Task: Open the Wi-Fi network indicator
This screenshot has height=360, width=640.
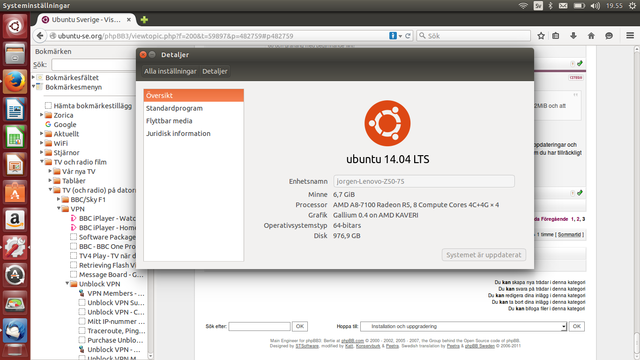Action: tap(523, 6)
